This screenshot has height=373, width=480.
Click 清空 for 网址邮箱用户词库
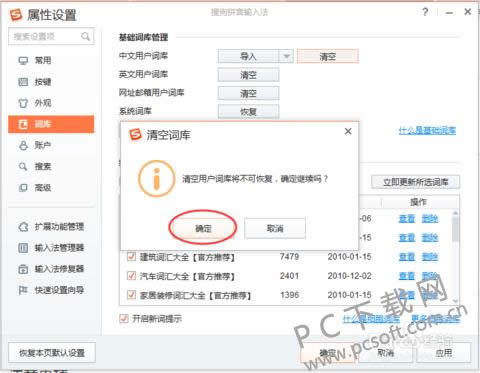point(248,93)
